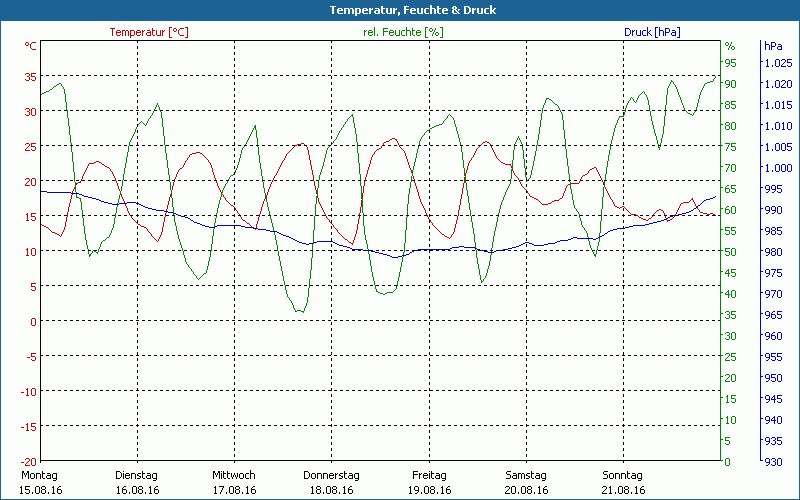Image resolution: width=800 pixels, height=500 pixels.
Task: Click the humidity axis value '65'
Action: pyautogui.click(x=731, y=189)
